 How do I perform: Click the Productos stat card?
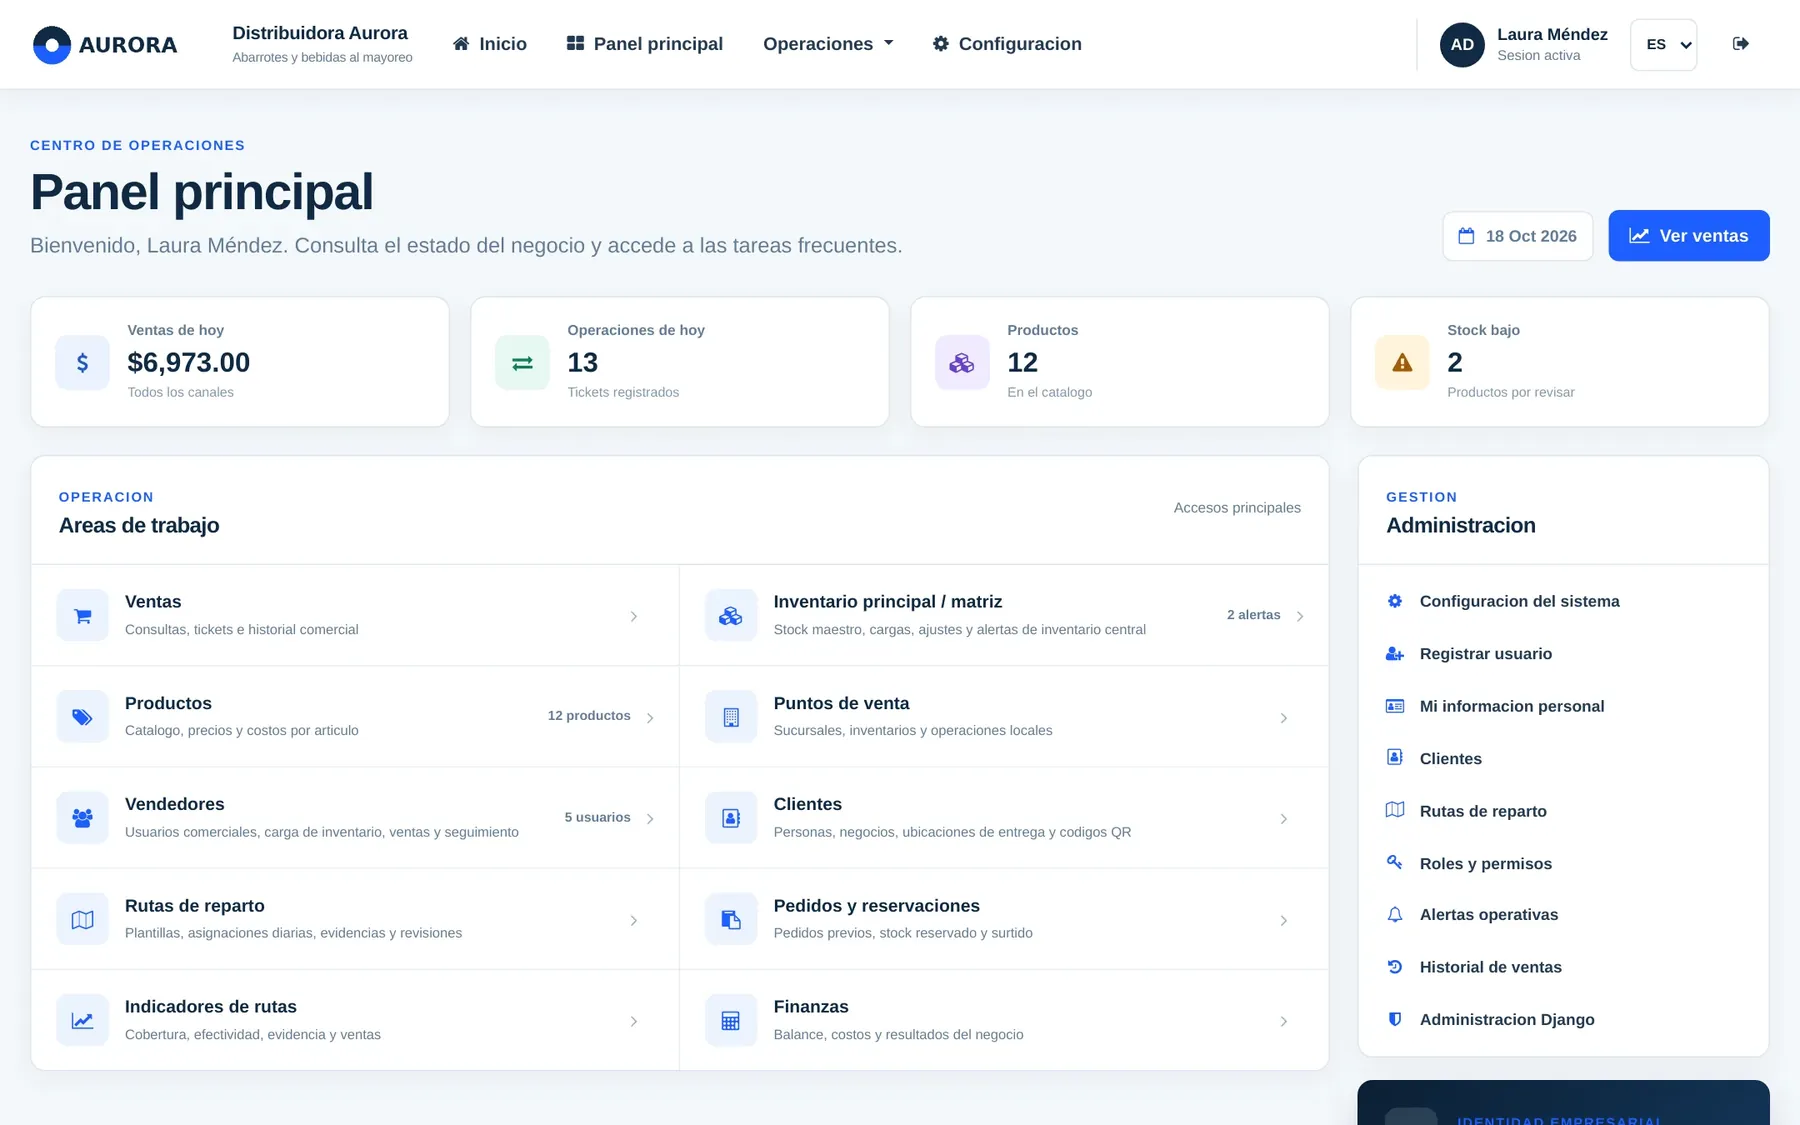tap(1120, 362)
